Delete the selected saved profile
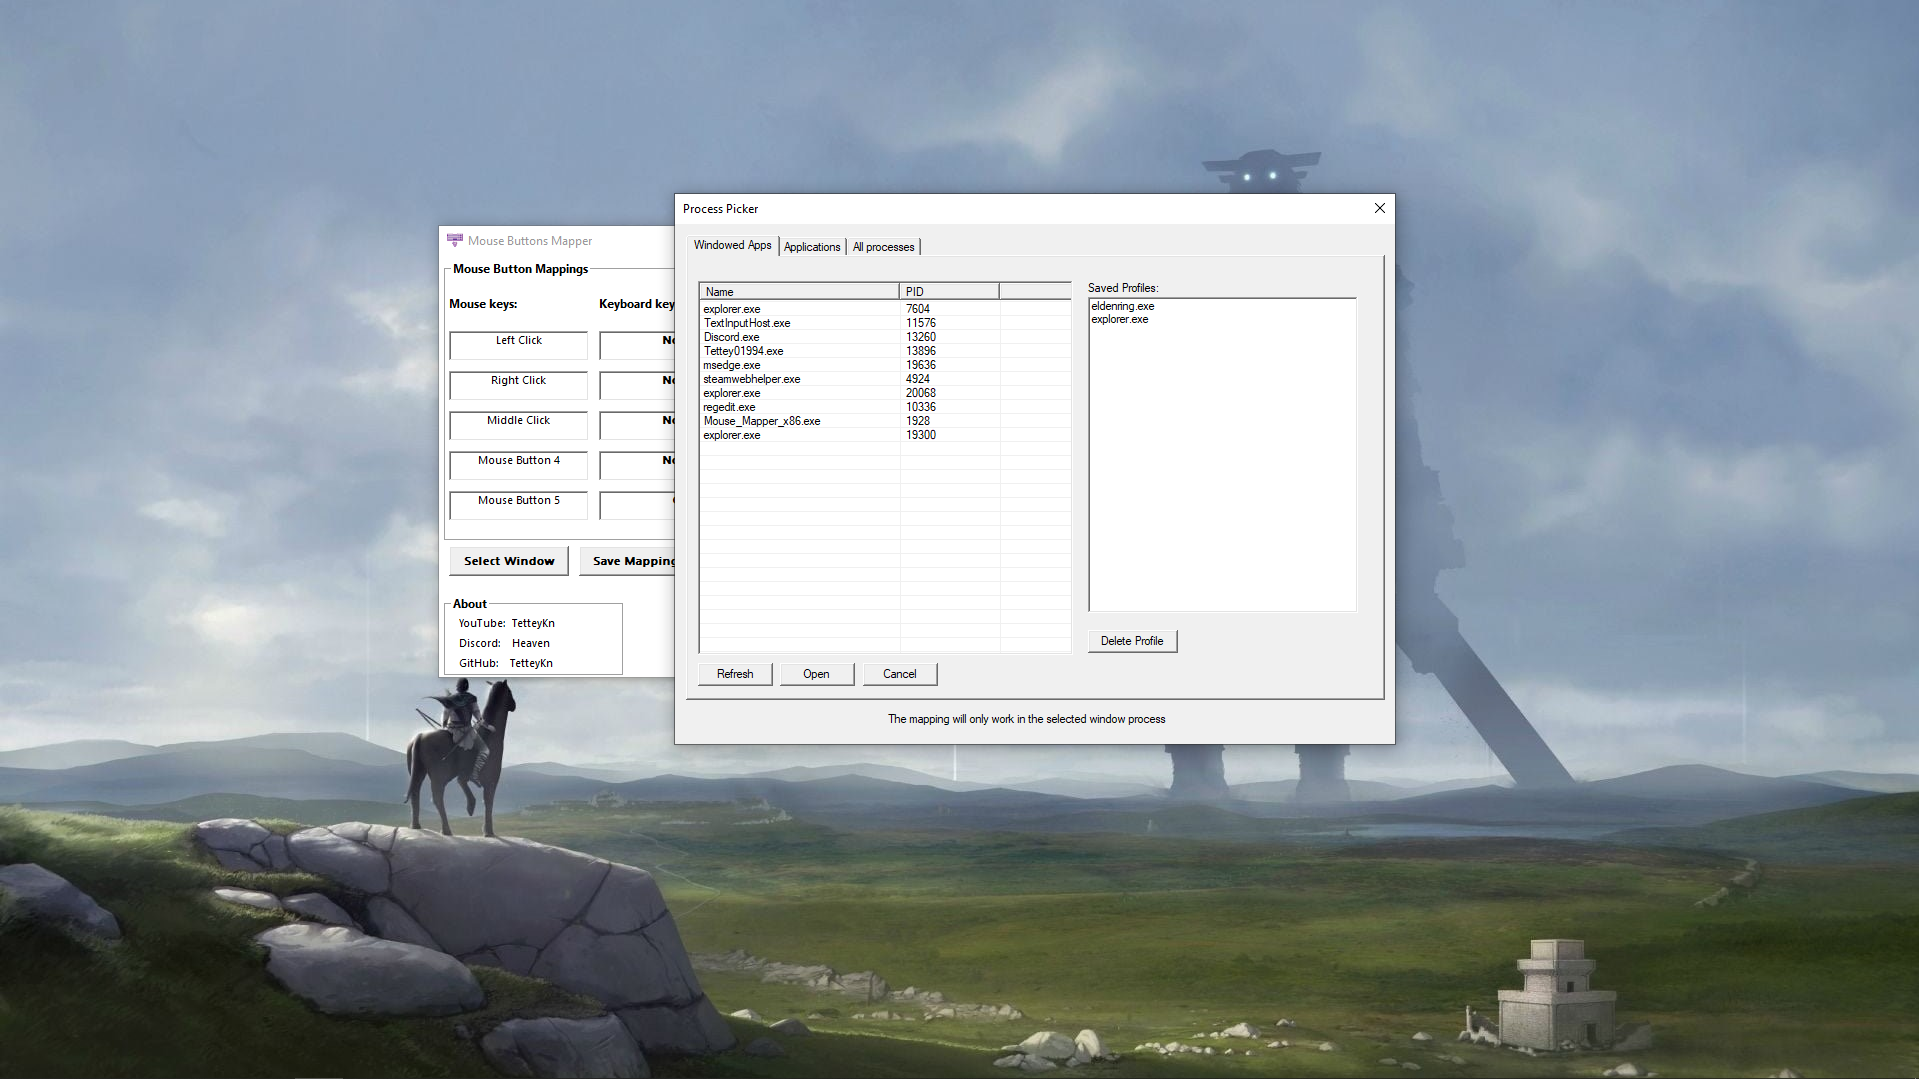 (x=1131, y=640)
